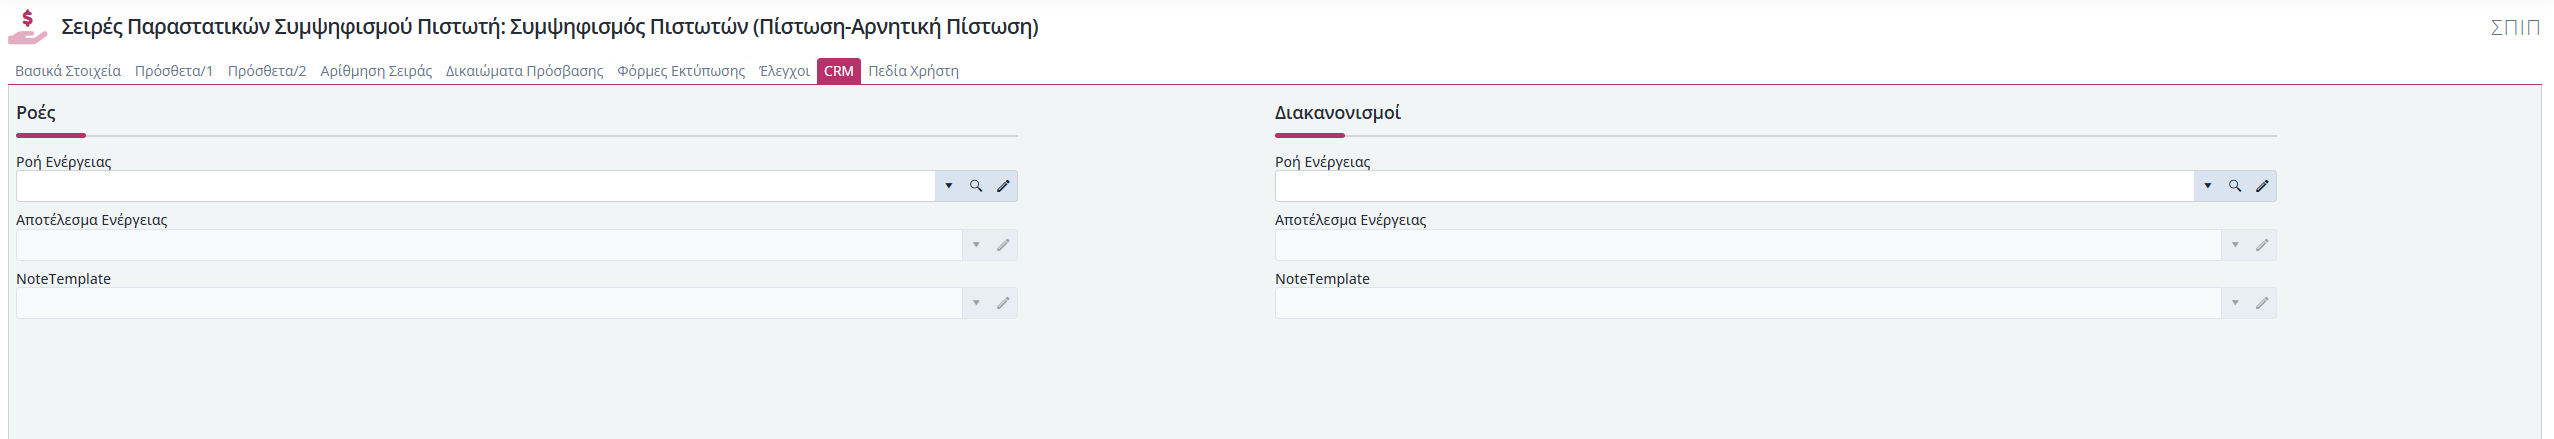The height and width of the screenshot is (439, 2554).
Task: Go to the Δικαιώματα Πρόσβασης tab
Action: (x=524, y=71)
